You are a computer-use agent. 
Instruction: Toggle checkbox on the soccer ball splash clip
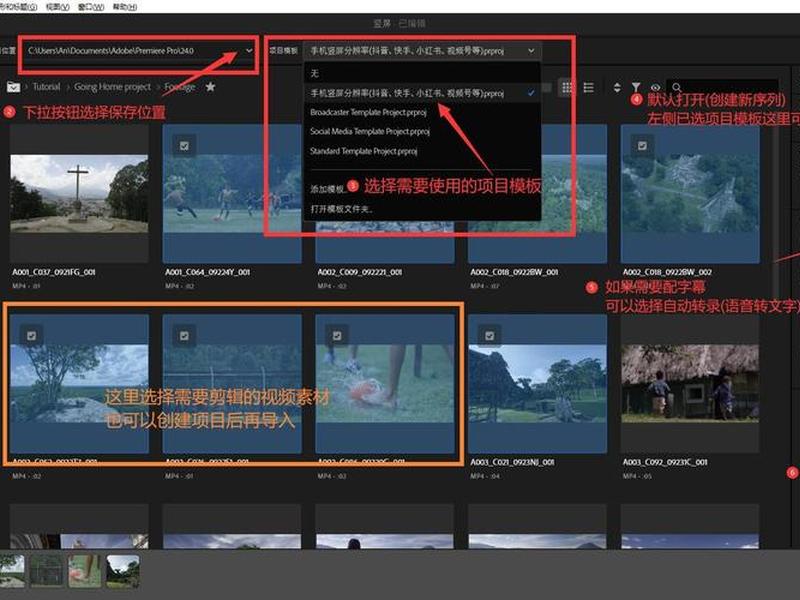pyautogui.click(x=337, y=336)
